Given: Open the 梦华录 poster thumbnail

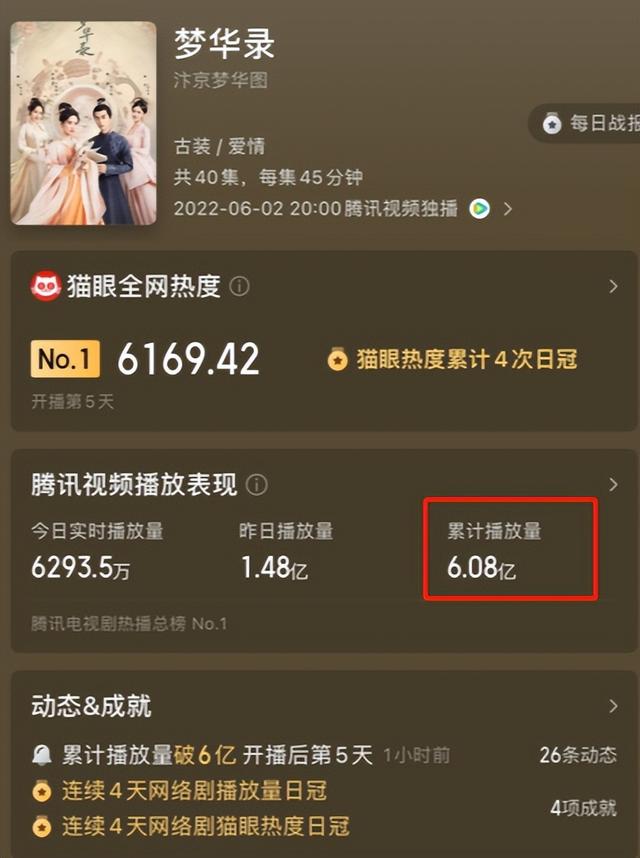Looking at the screenshot, I should tap(84, 123).
